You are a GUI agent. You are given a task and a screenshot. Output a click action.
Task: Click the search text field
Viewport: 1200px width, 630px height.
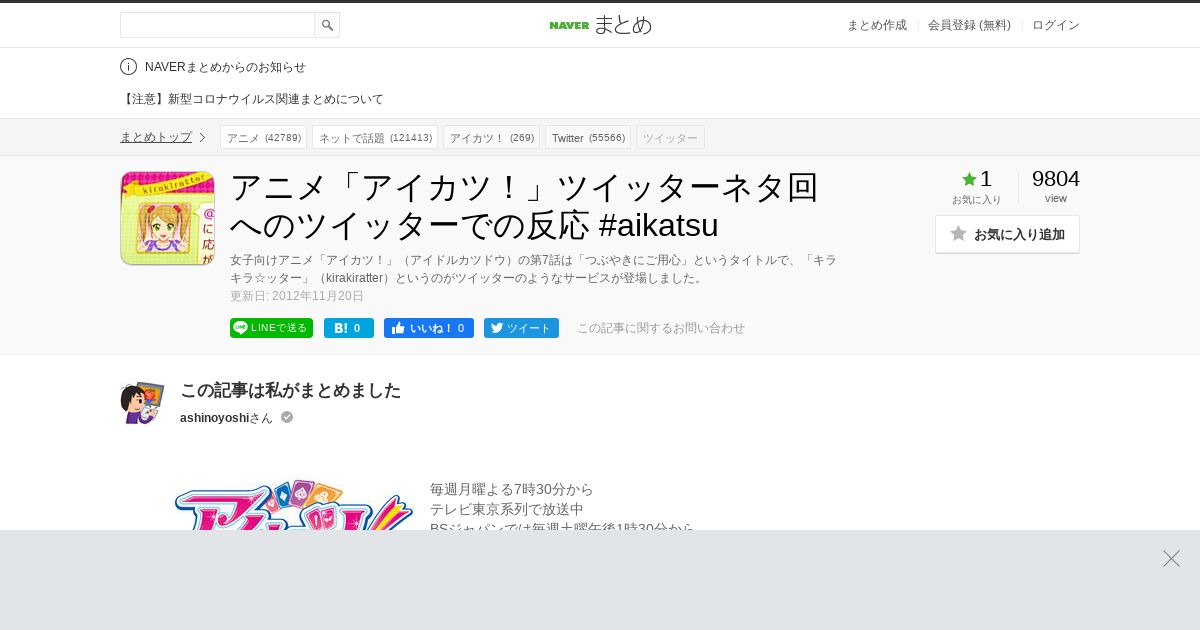(x=217, y=25)
